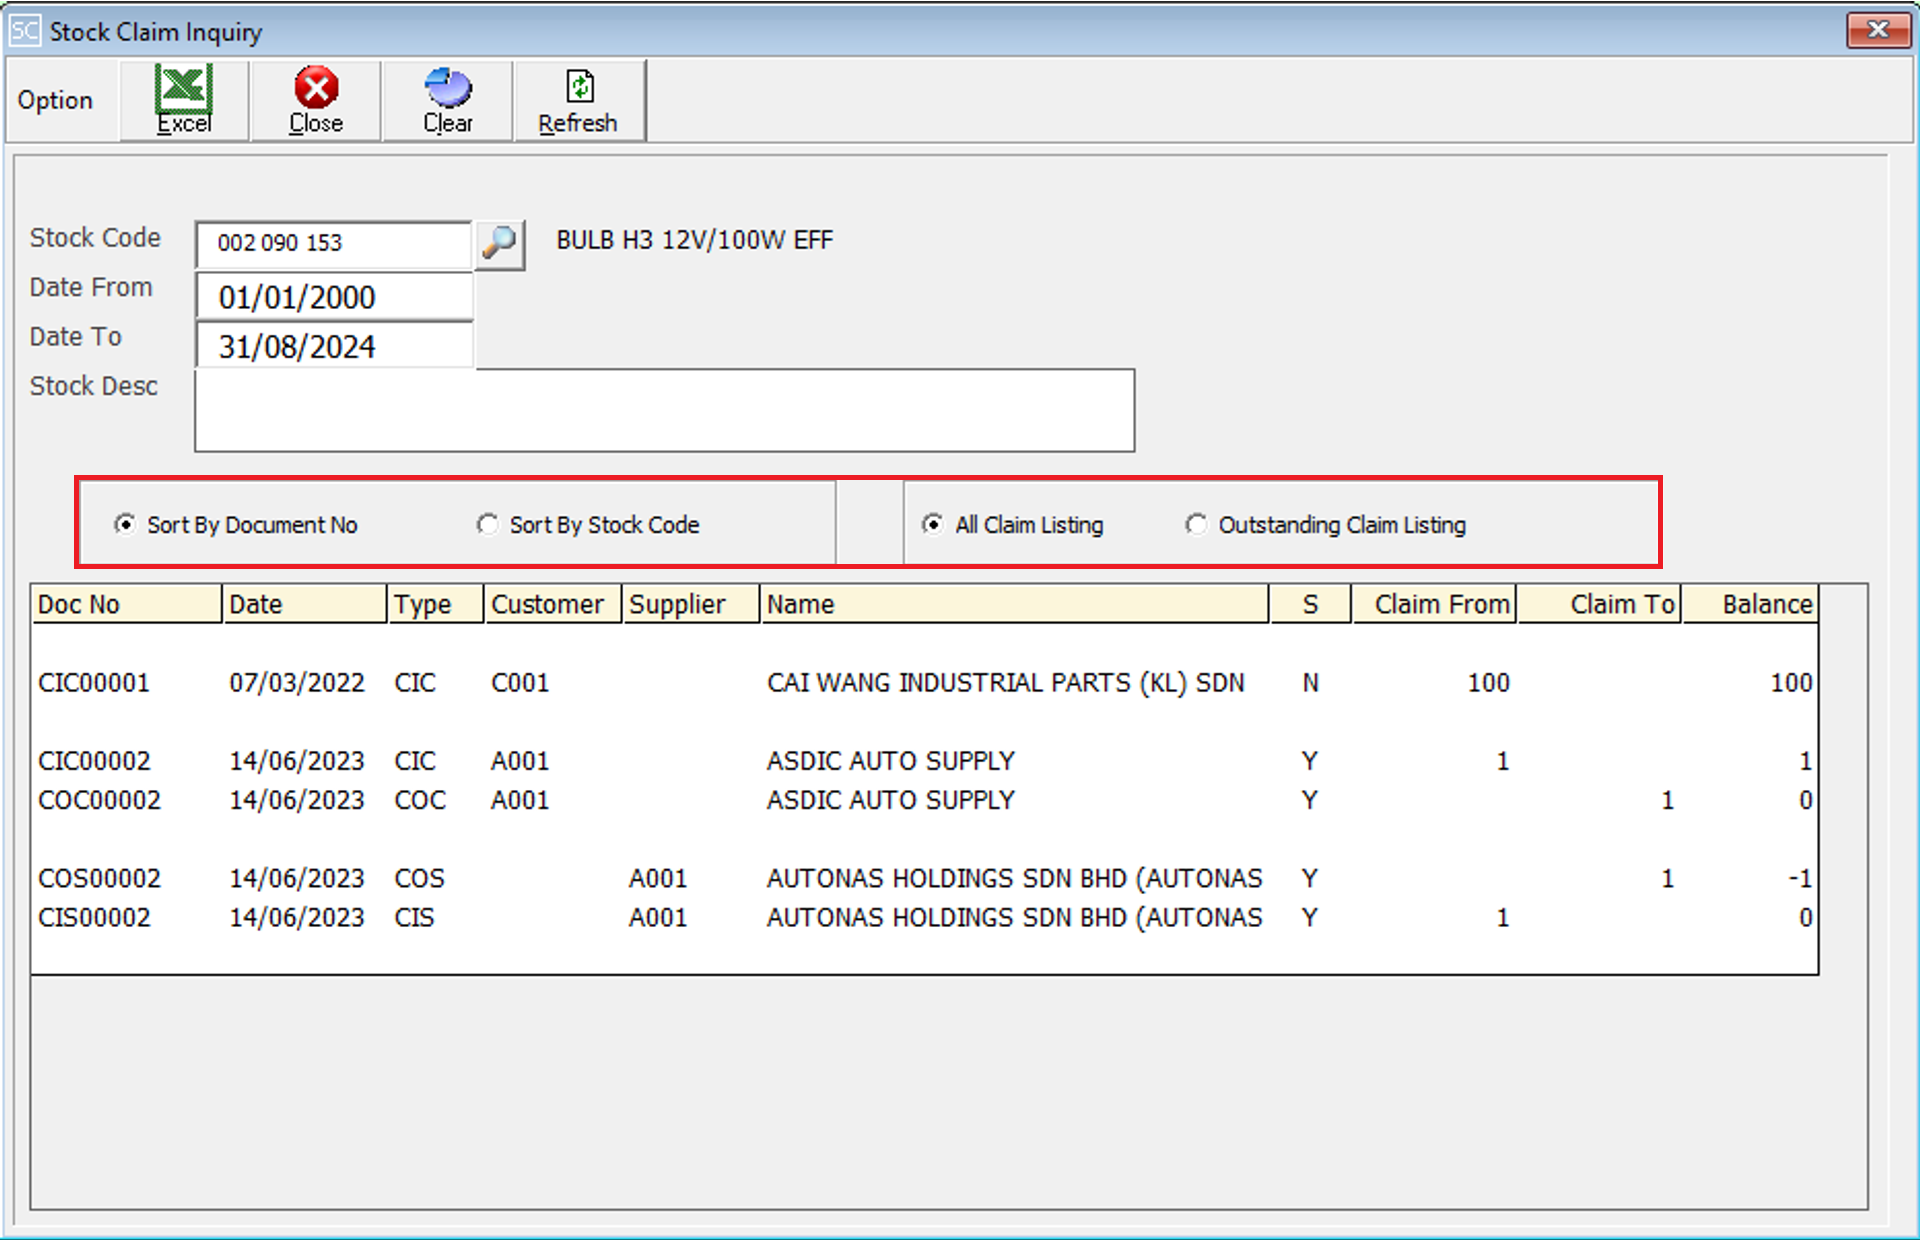Click the Claim From value 100

pyautogui.click(x=1488, y=683)
